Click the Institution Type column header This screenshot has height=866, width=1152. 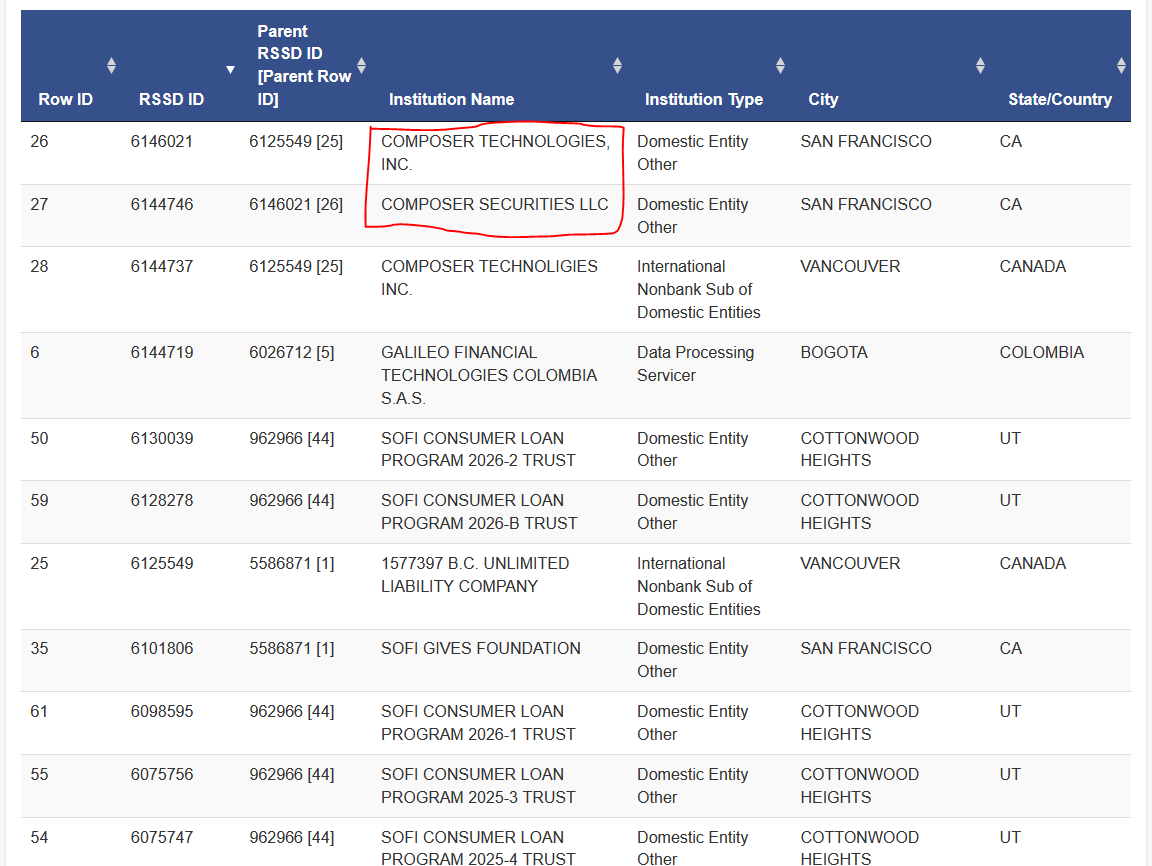pyautogui.click(x=704, y=99)
